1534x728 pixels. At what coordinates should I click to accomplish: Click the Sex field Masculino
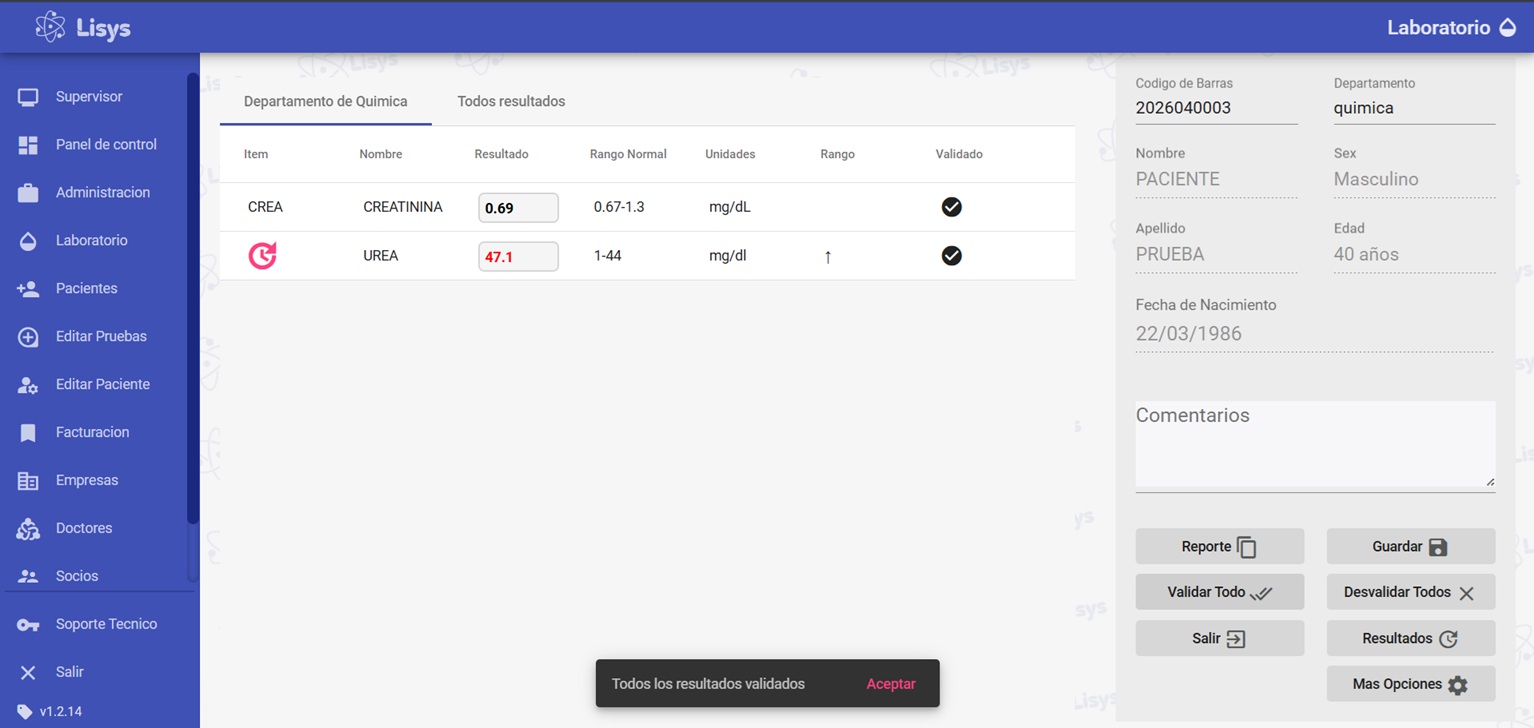(x=1414, y=180)
